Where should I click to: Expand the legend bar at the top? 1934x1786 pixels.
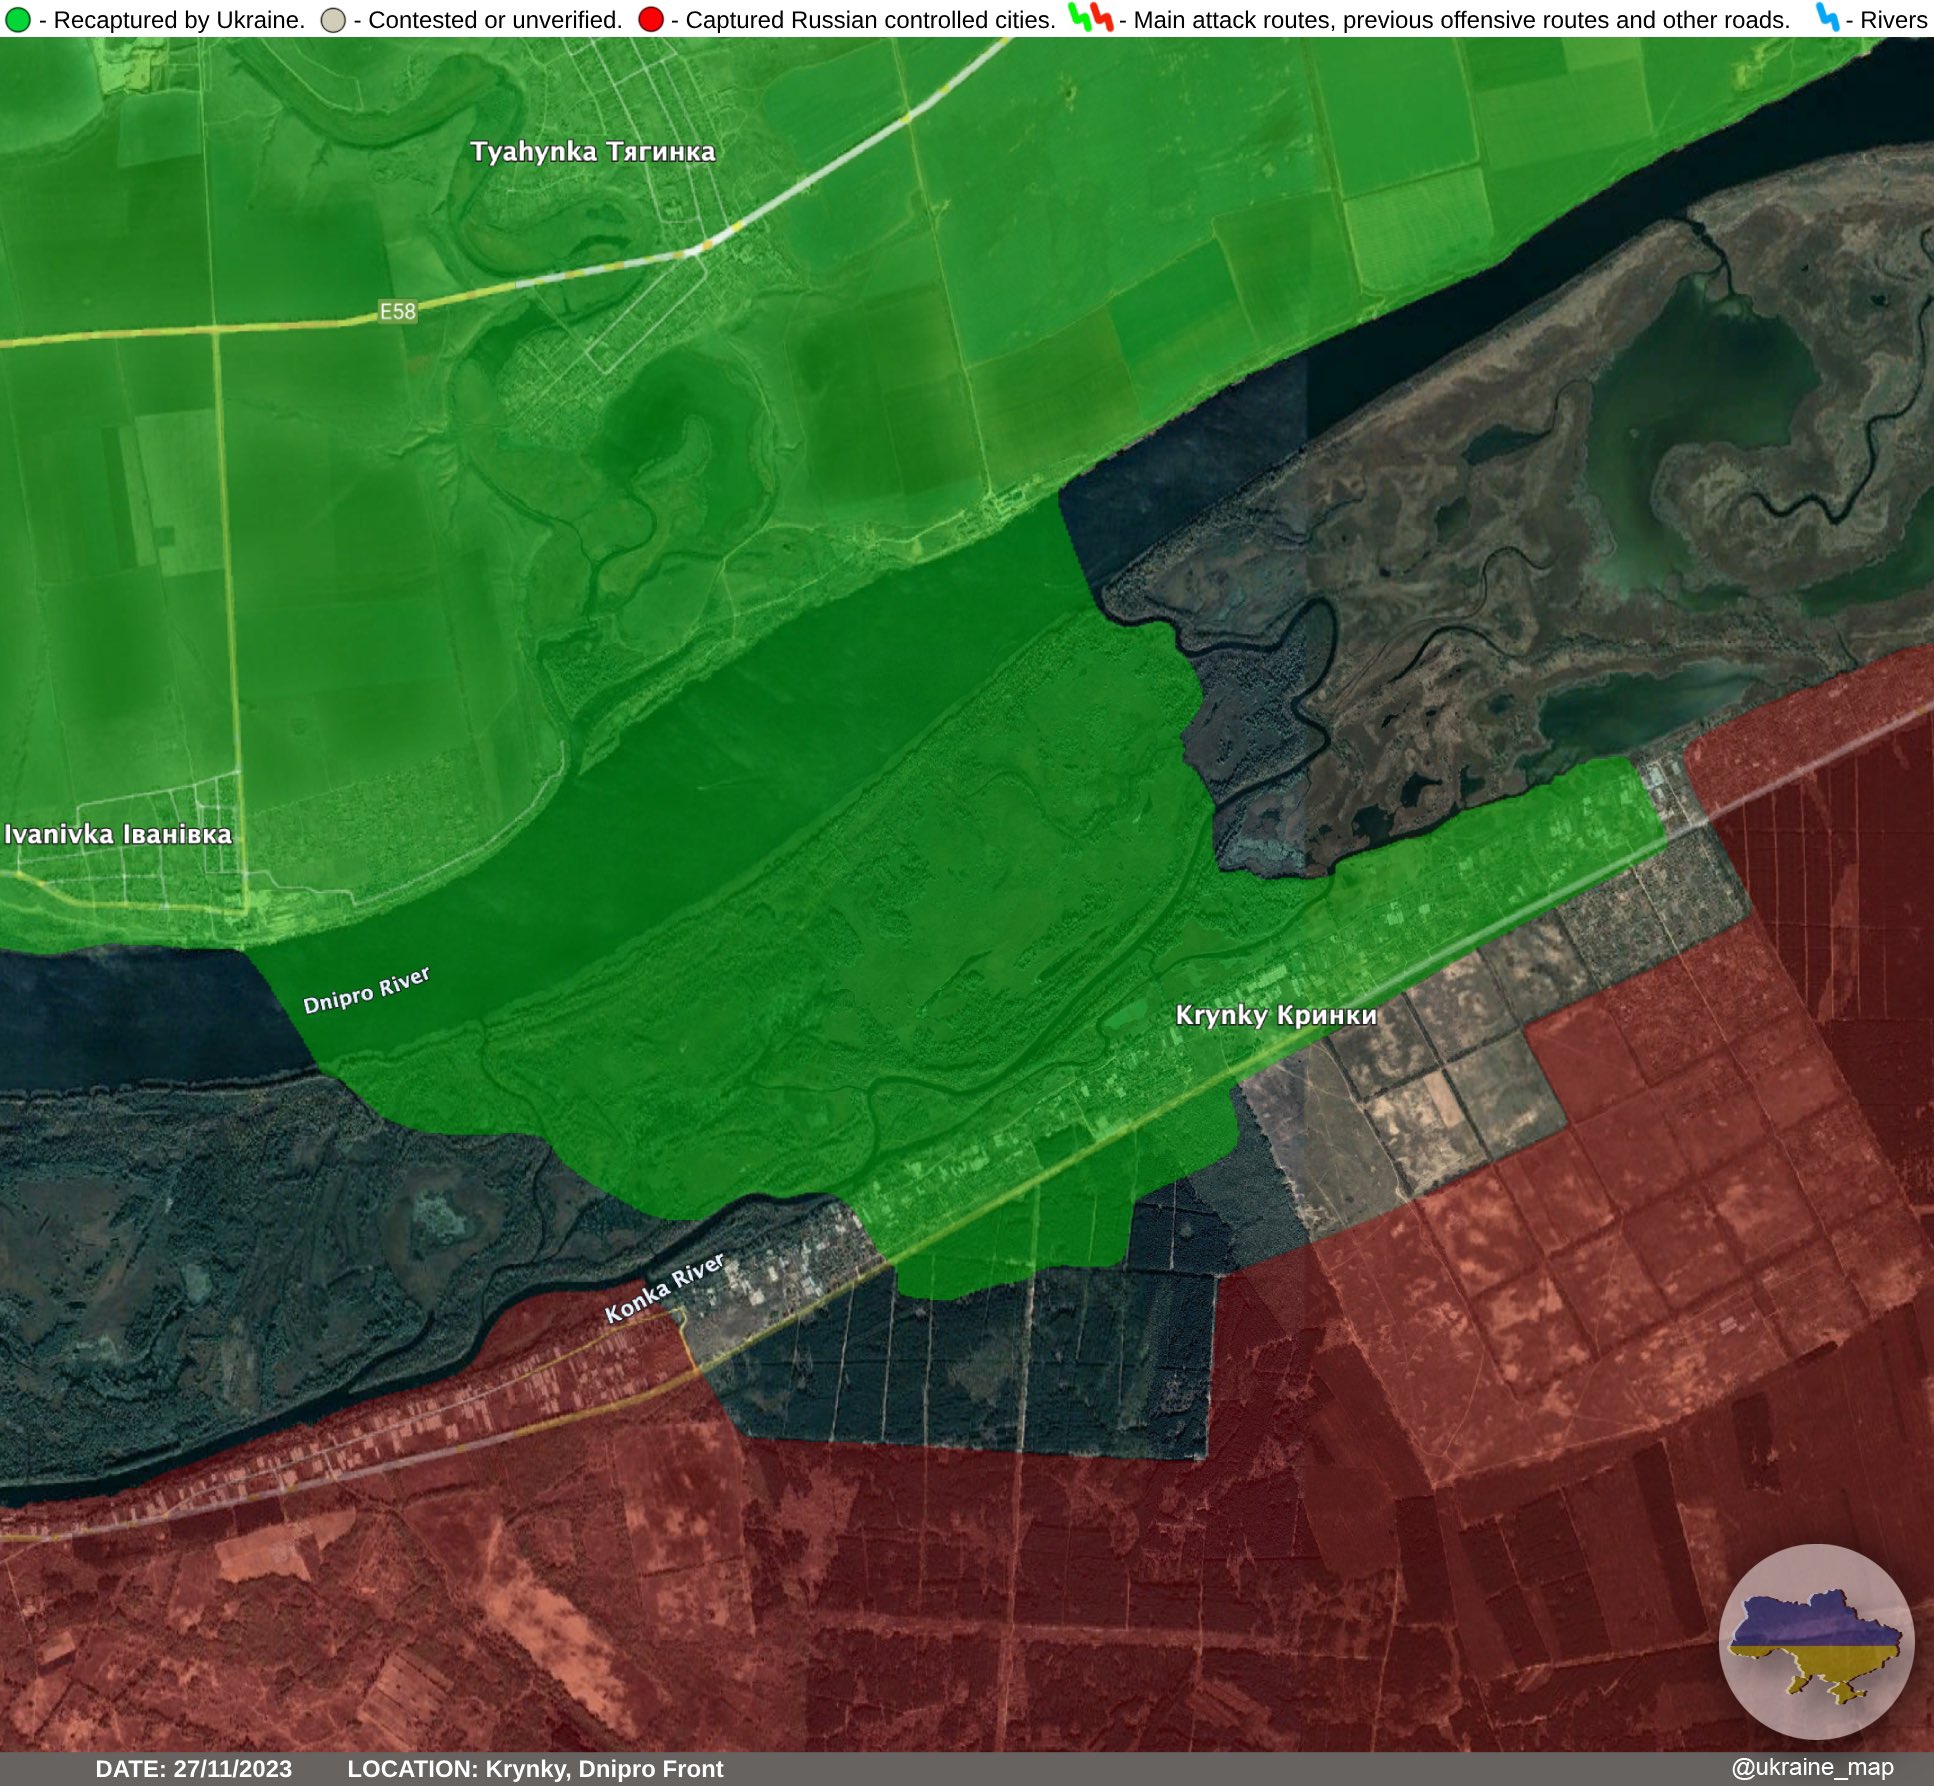[x=967, y=16]
